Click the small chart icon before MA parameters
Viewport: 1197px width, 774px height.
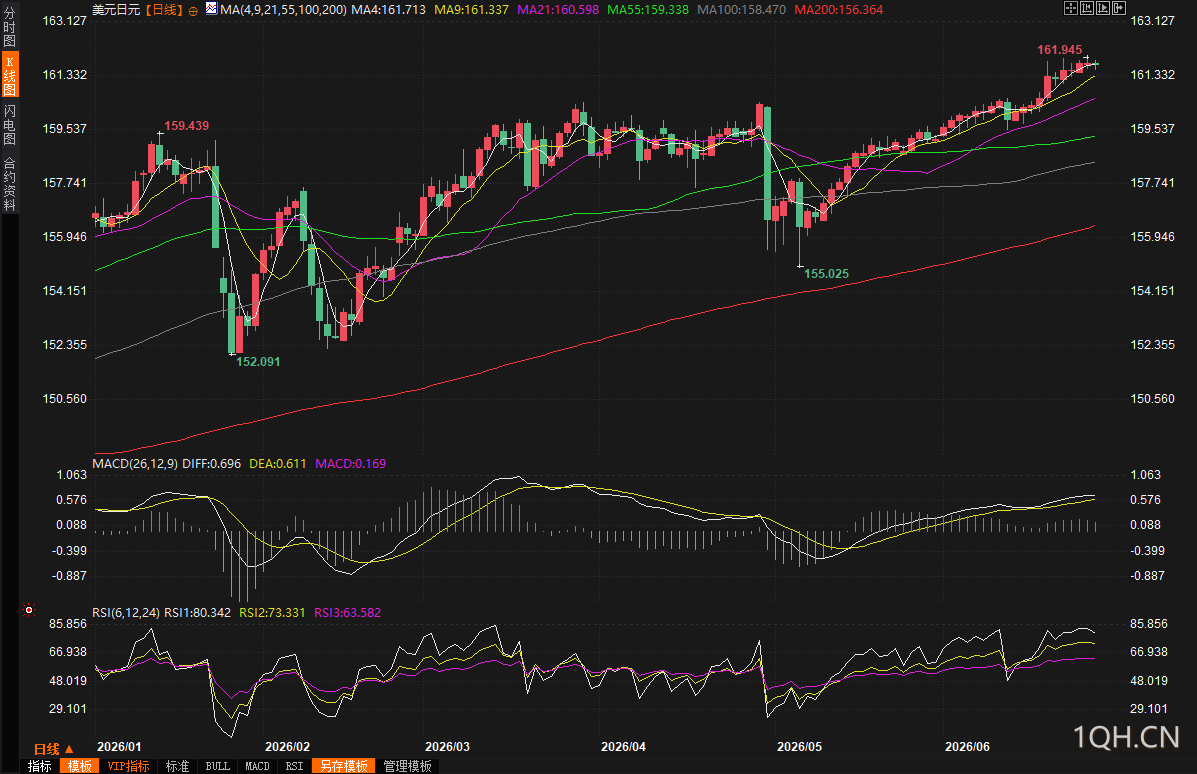[x=211, y=9]
